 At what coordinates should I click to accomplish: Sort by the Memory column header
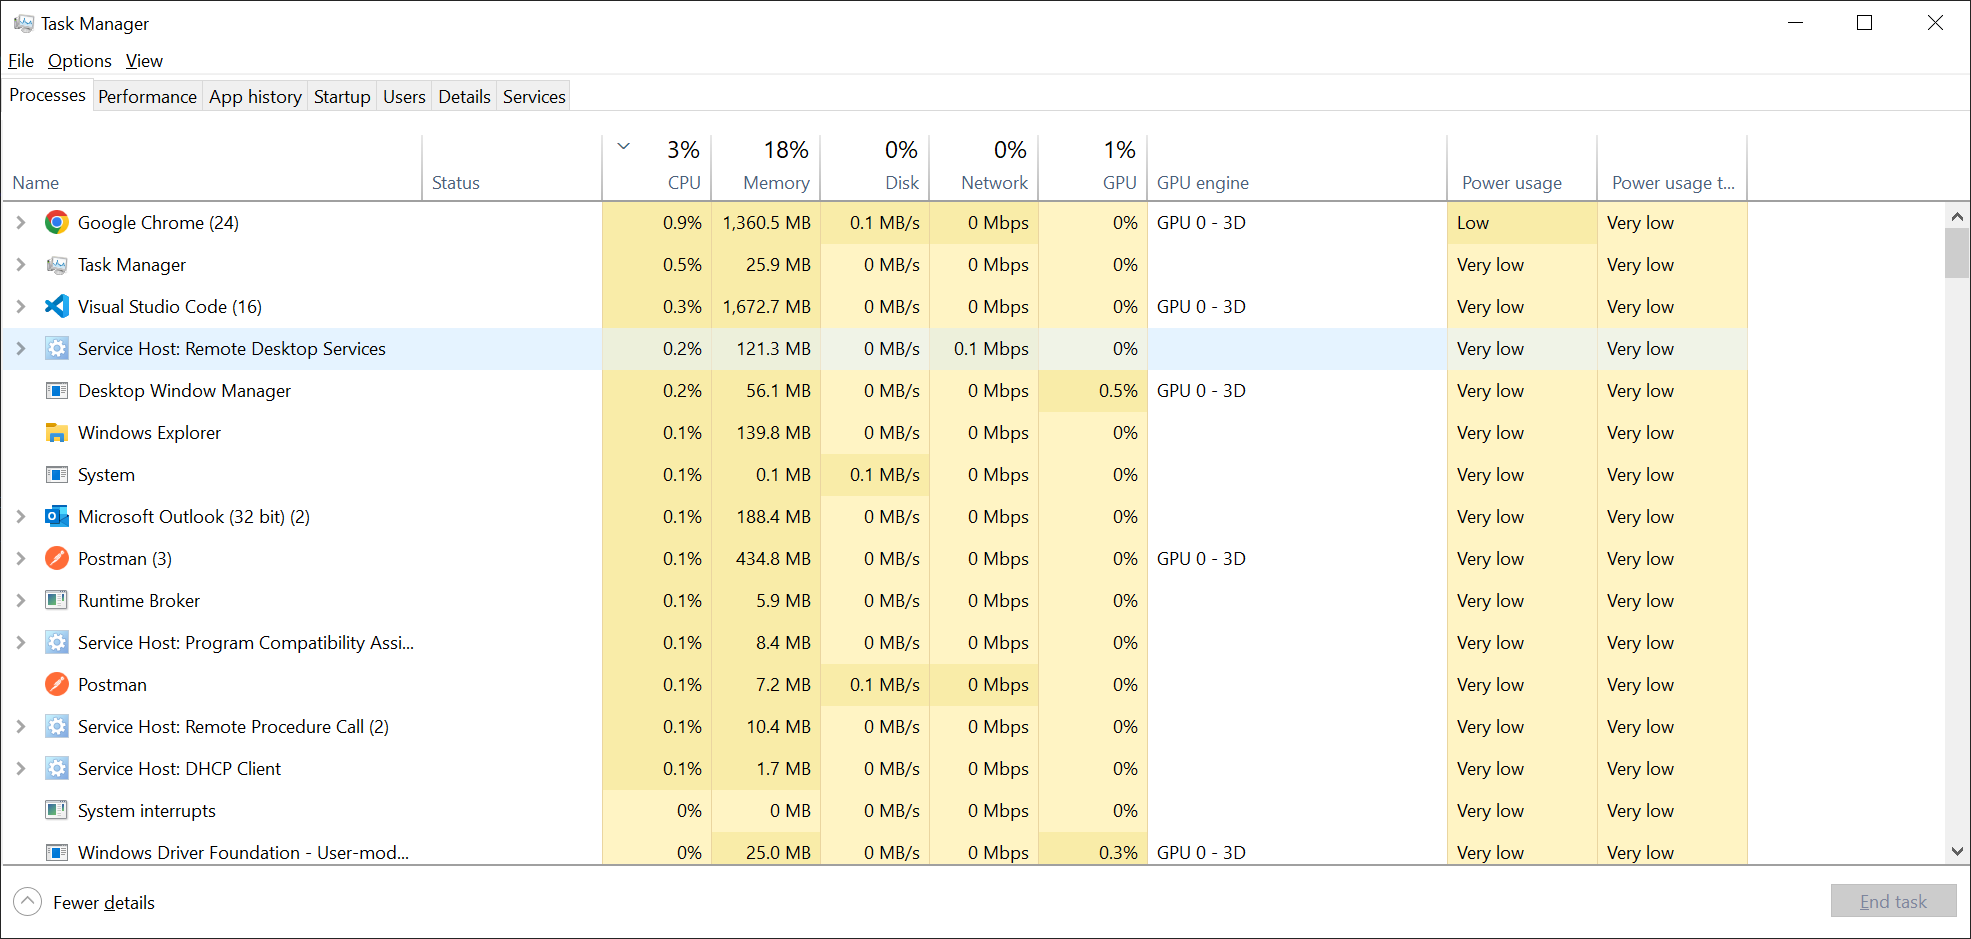766,167
